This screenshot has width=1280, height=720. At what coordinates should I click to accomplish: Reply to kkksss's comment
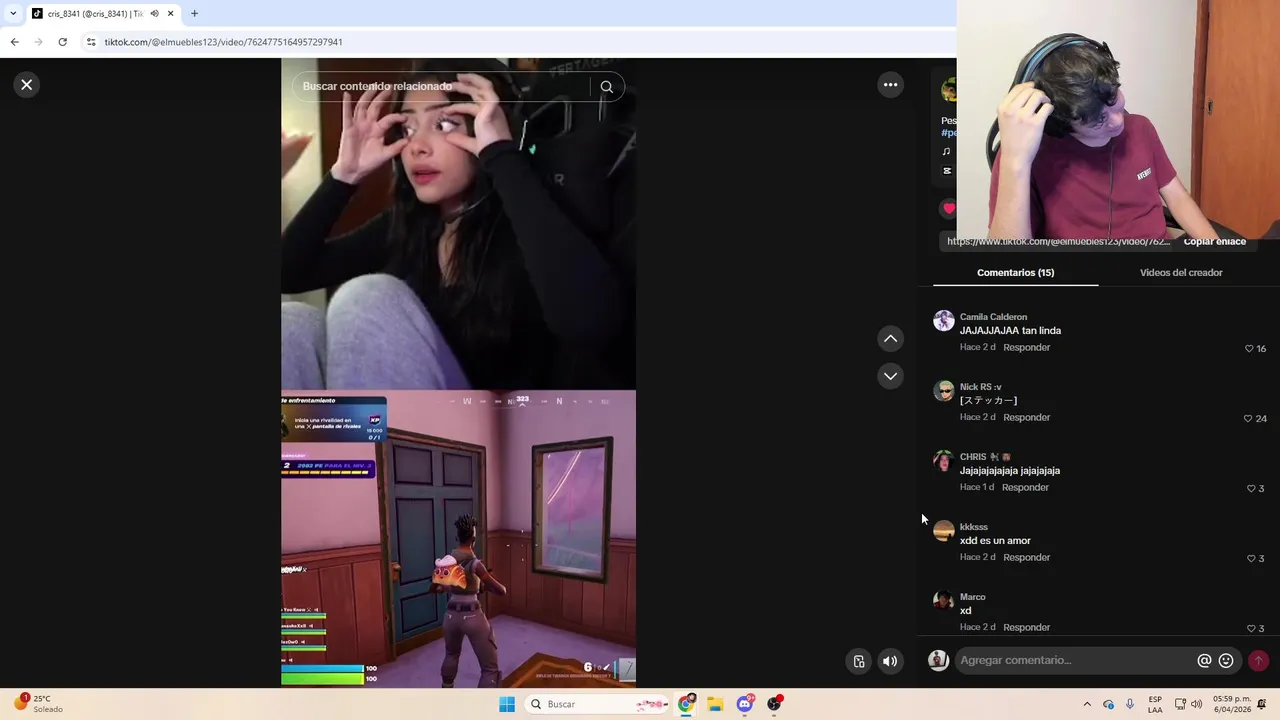pos(1026,558)
